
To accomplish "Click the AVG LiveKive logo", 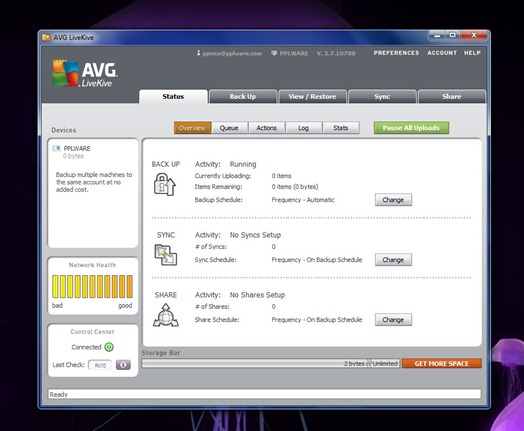I will click(85, 74).
